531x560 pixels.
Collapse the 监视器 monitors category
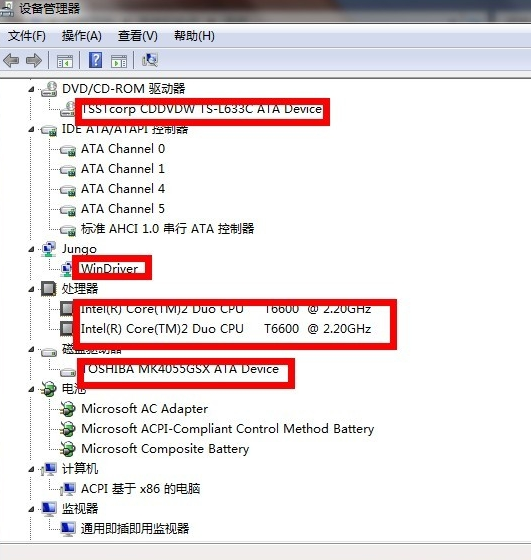[x=31, y=510]
